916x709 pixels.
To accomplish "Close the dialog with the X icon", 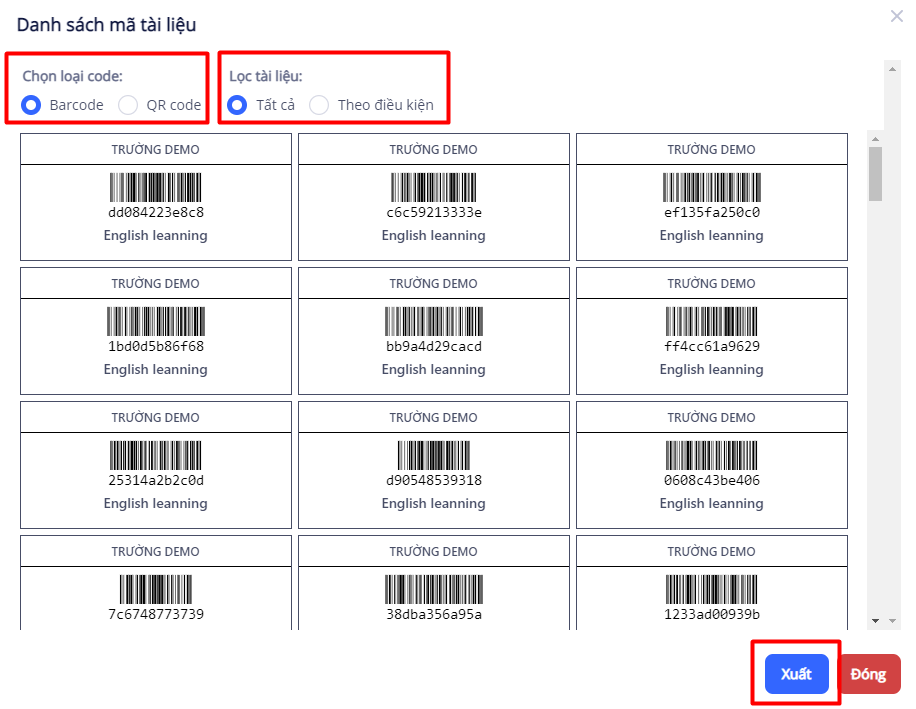I will tap(896, 16).
